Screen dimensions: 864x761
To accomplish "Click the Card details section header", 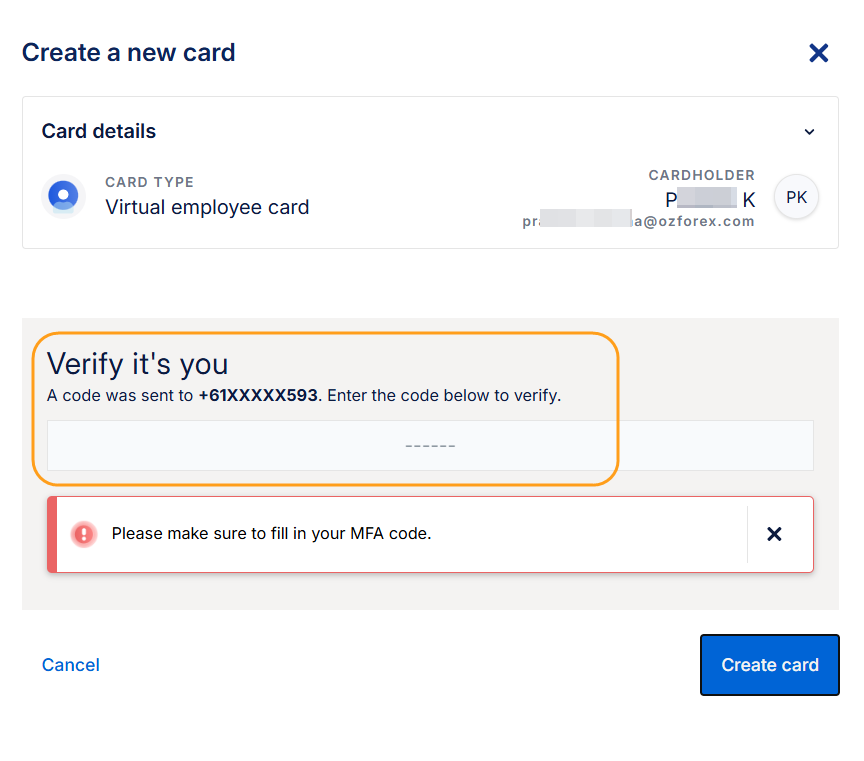I will (x=99, y=131).
